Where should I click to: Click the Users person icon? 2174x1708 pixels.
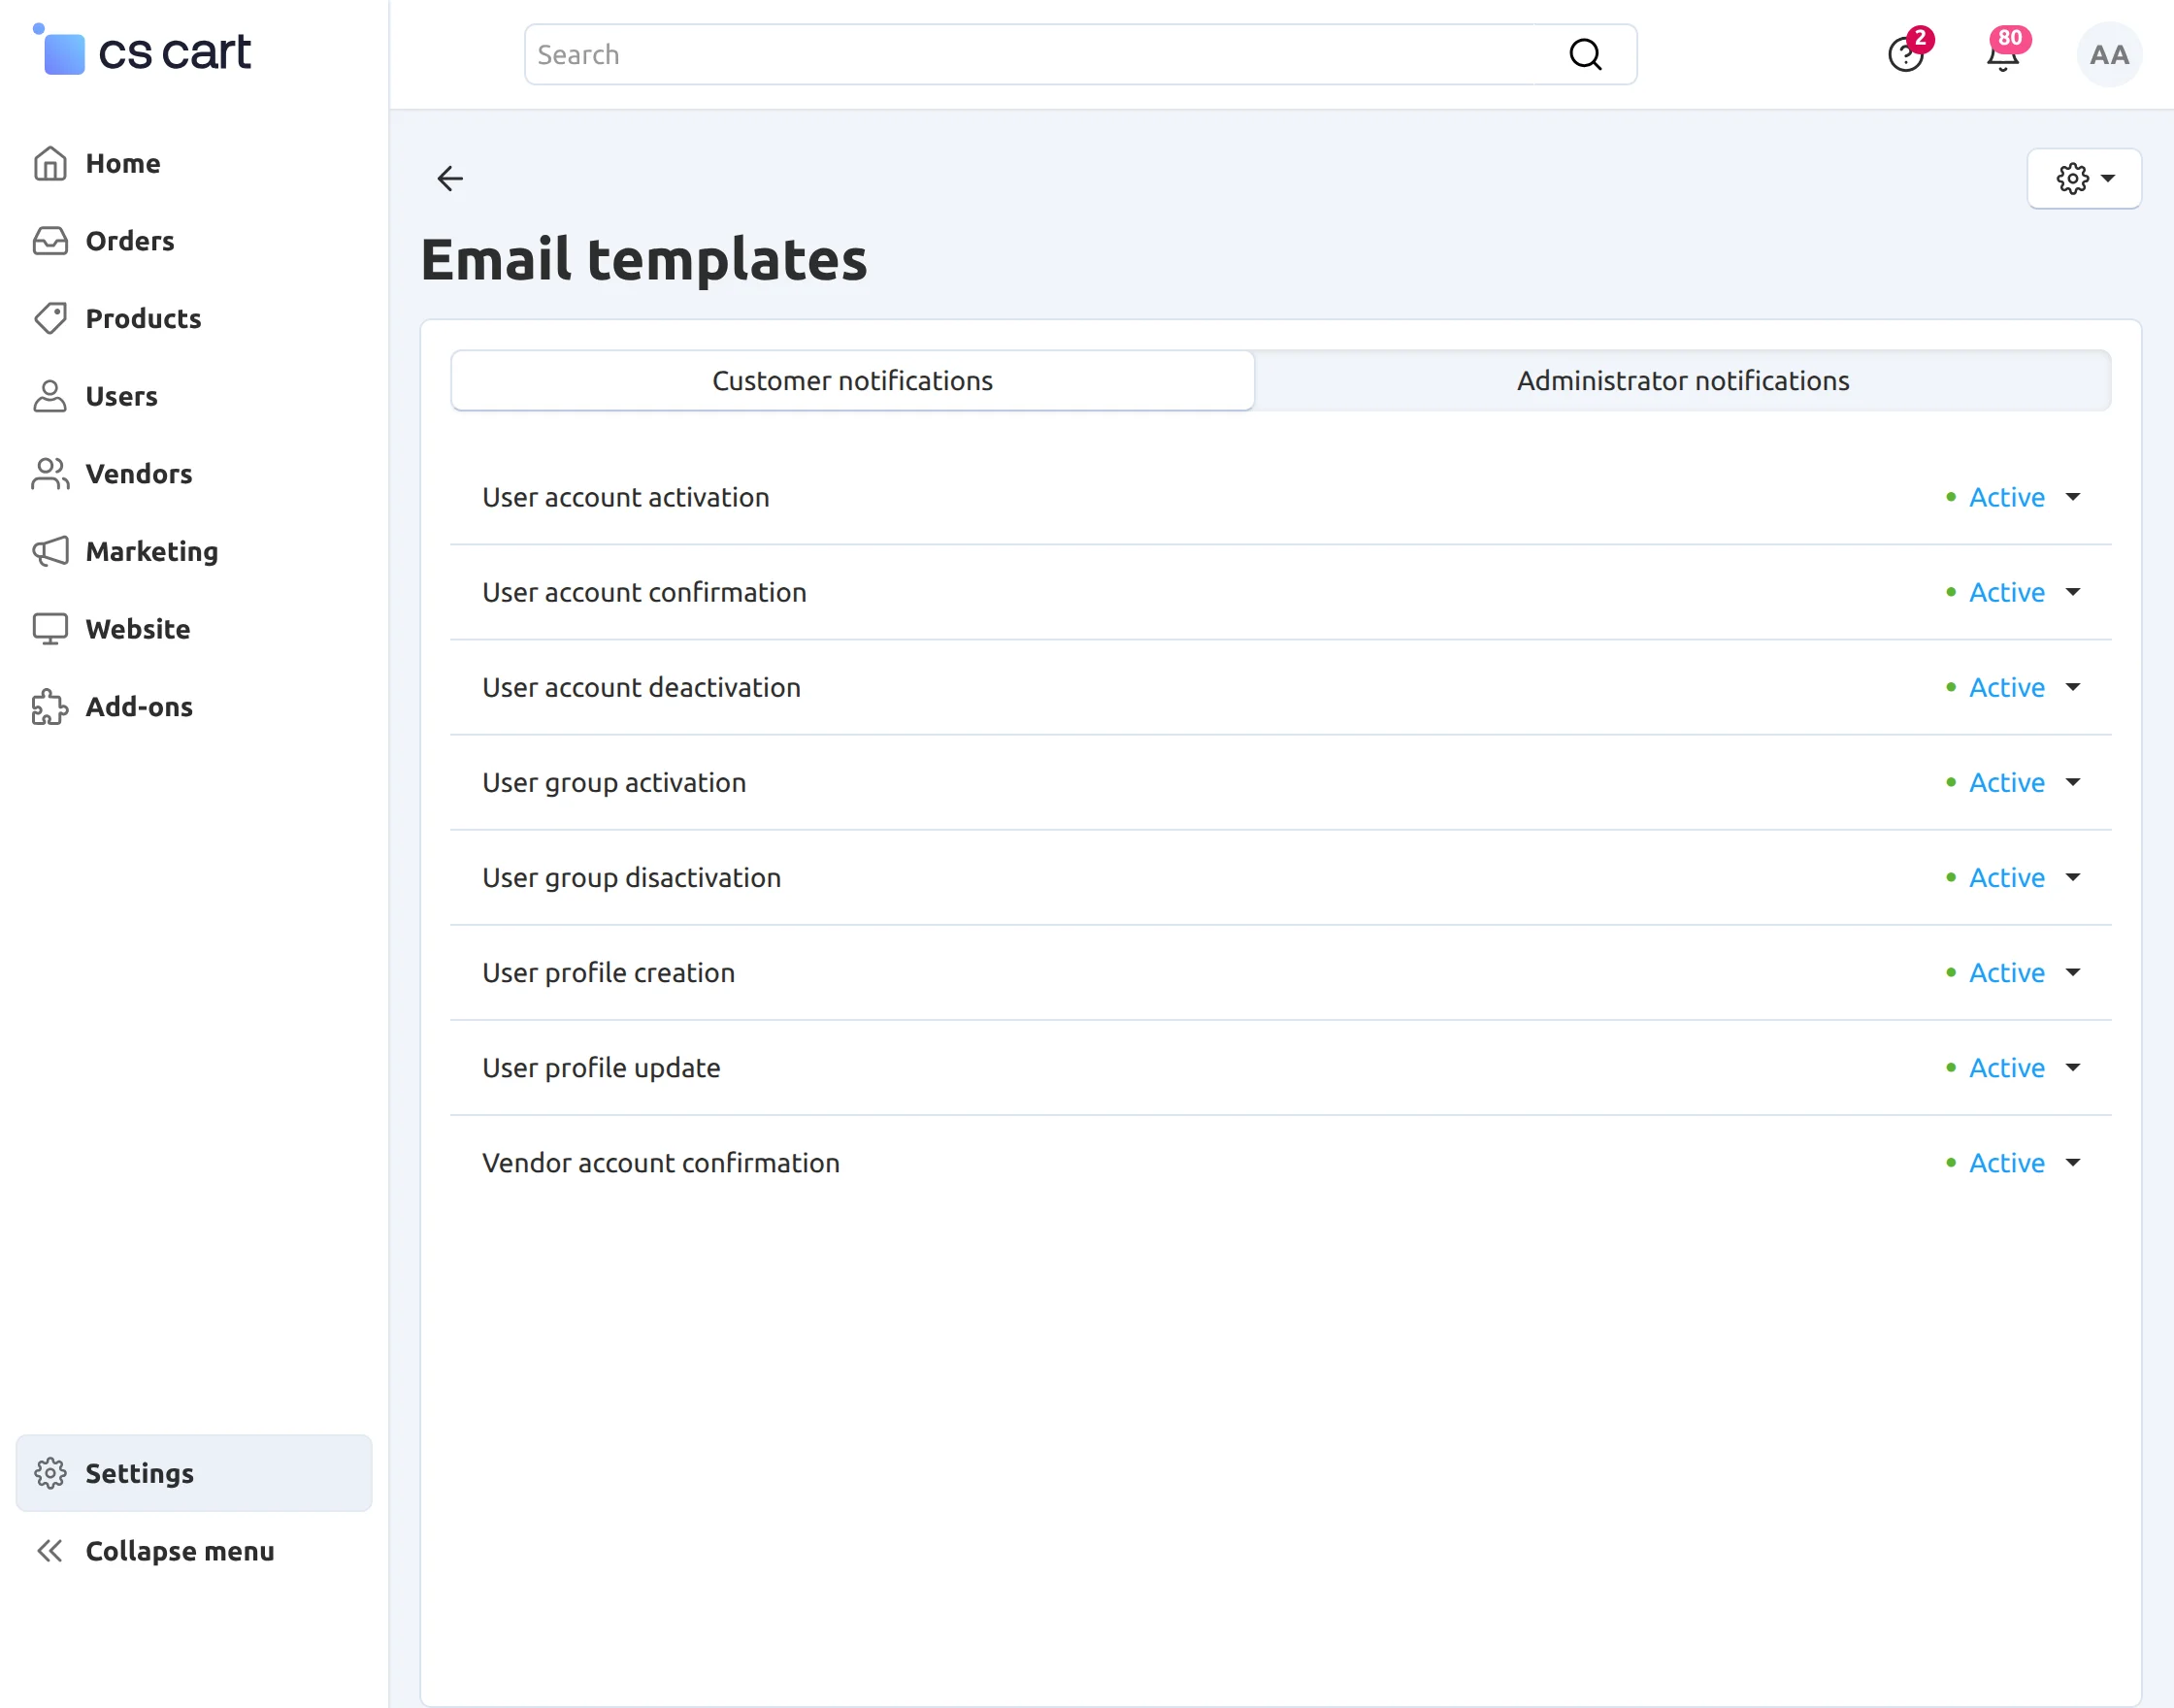pos(50,396)
